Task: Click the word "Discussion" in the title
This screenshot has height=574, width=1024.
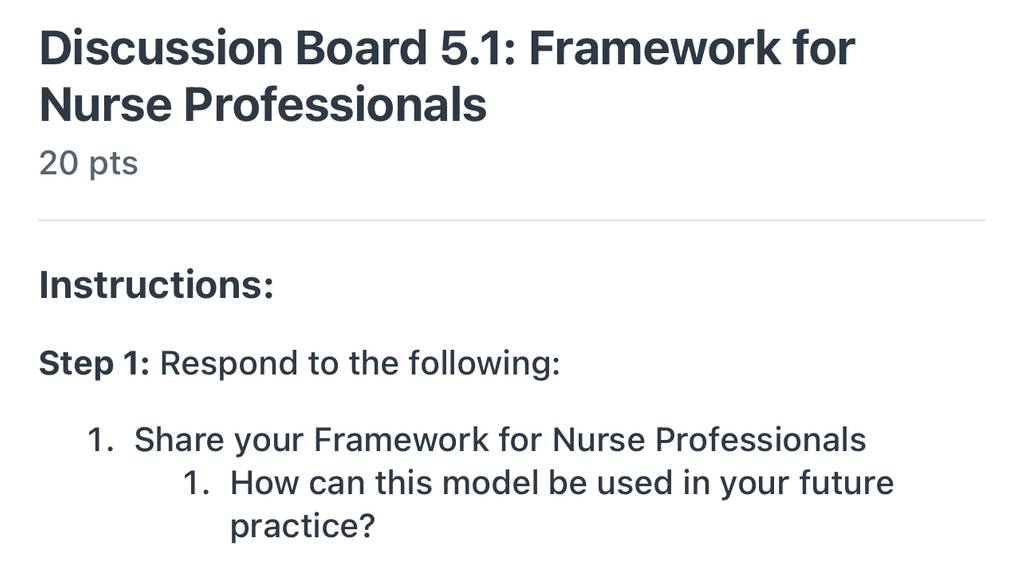Action: (161, 49)
